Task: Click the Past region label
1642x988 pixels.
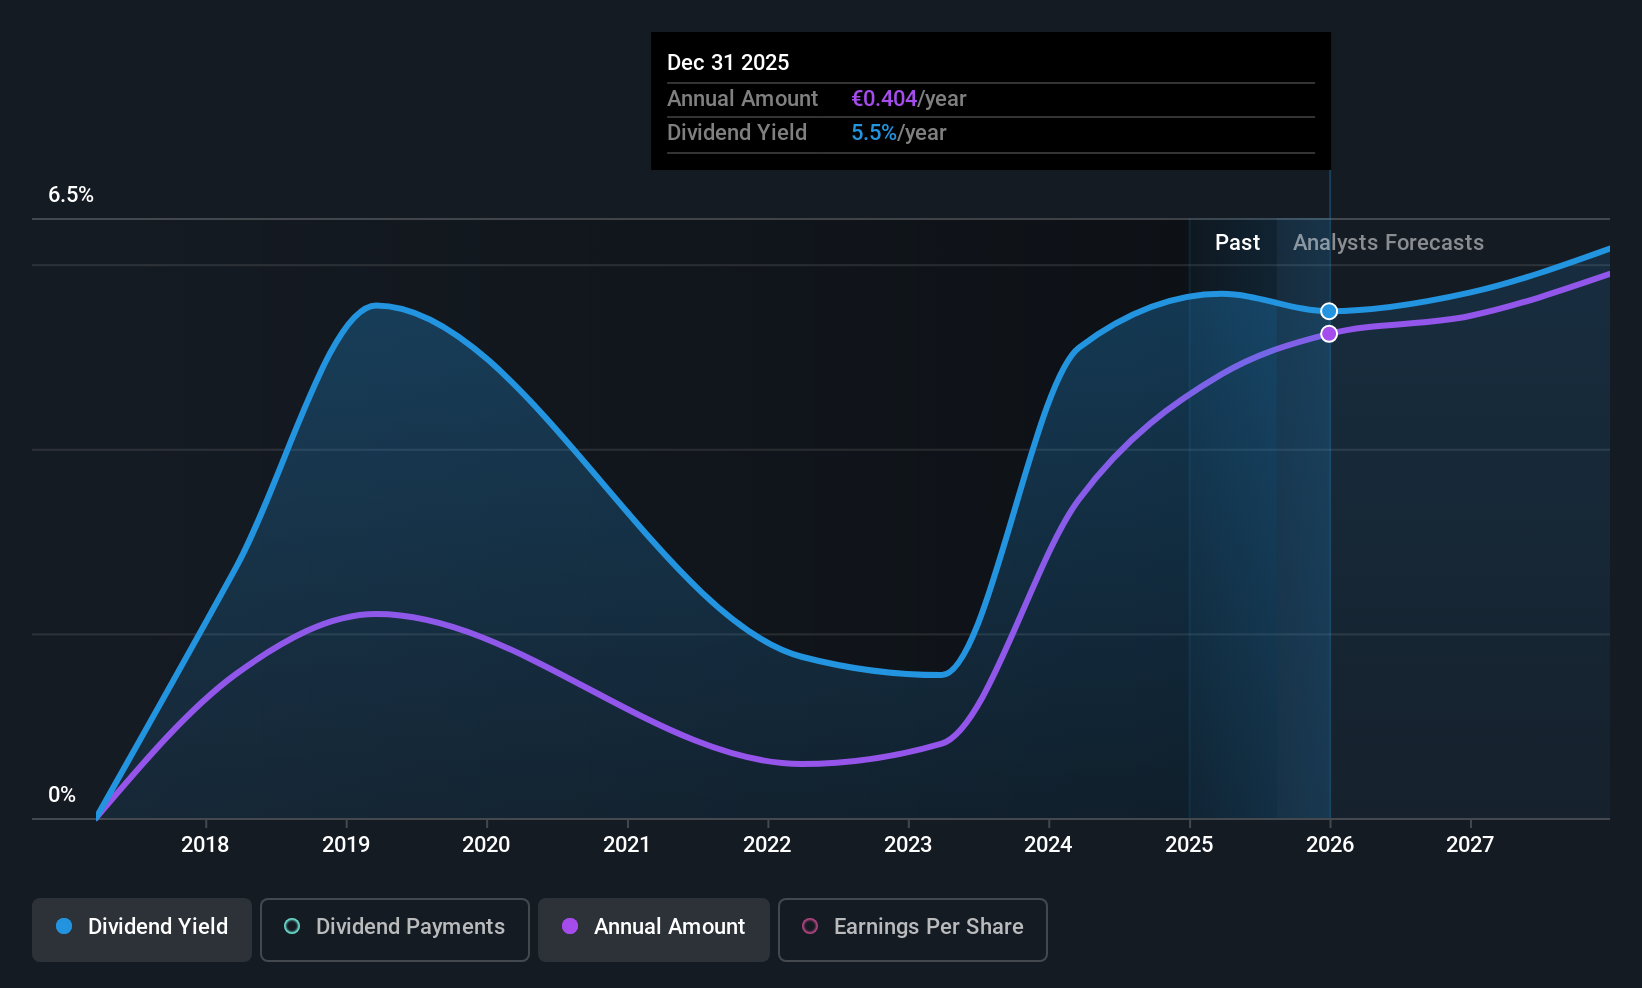Action: (1237, 243)
